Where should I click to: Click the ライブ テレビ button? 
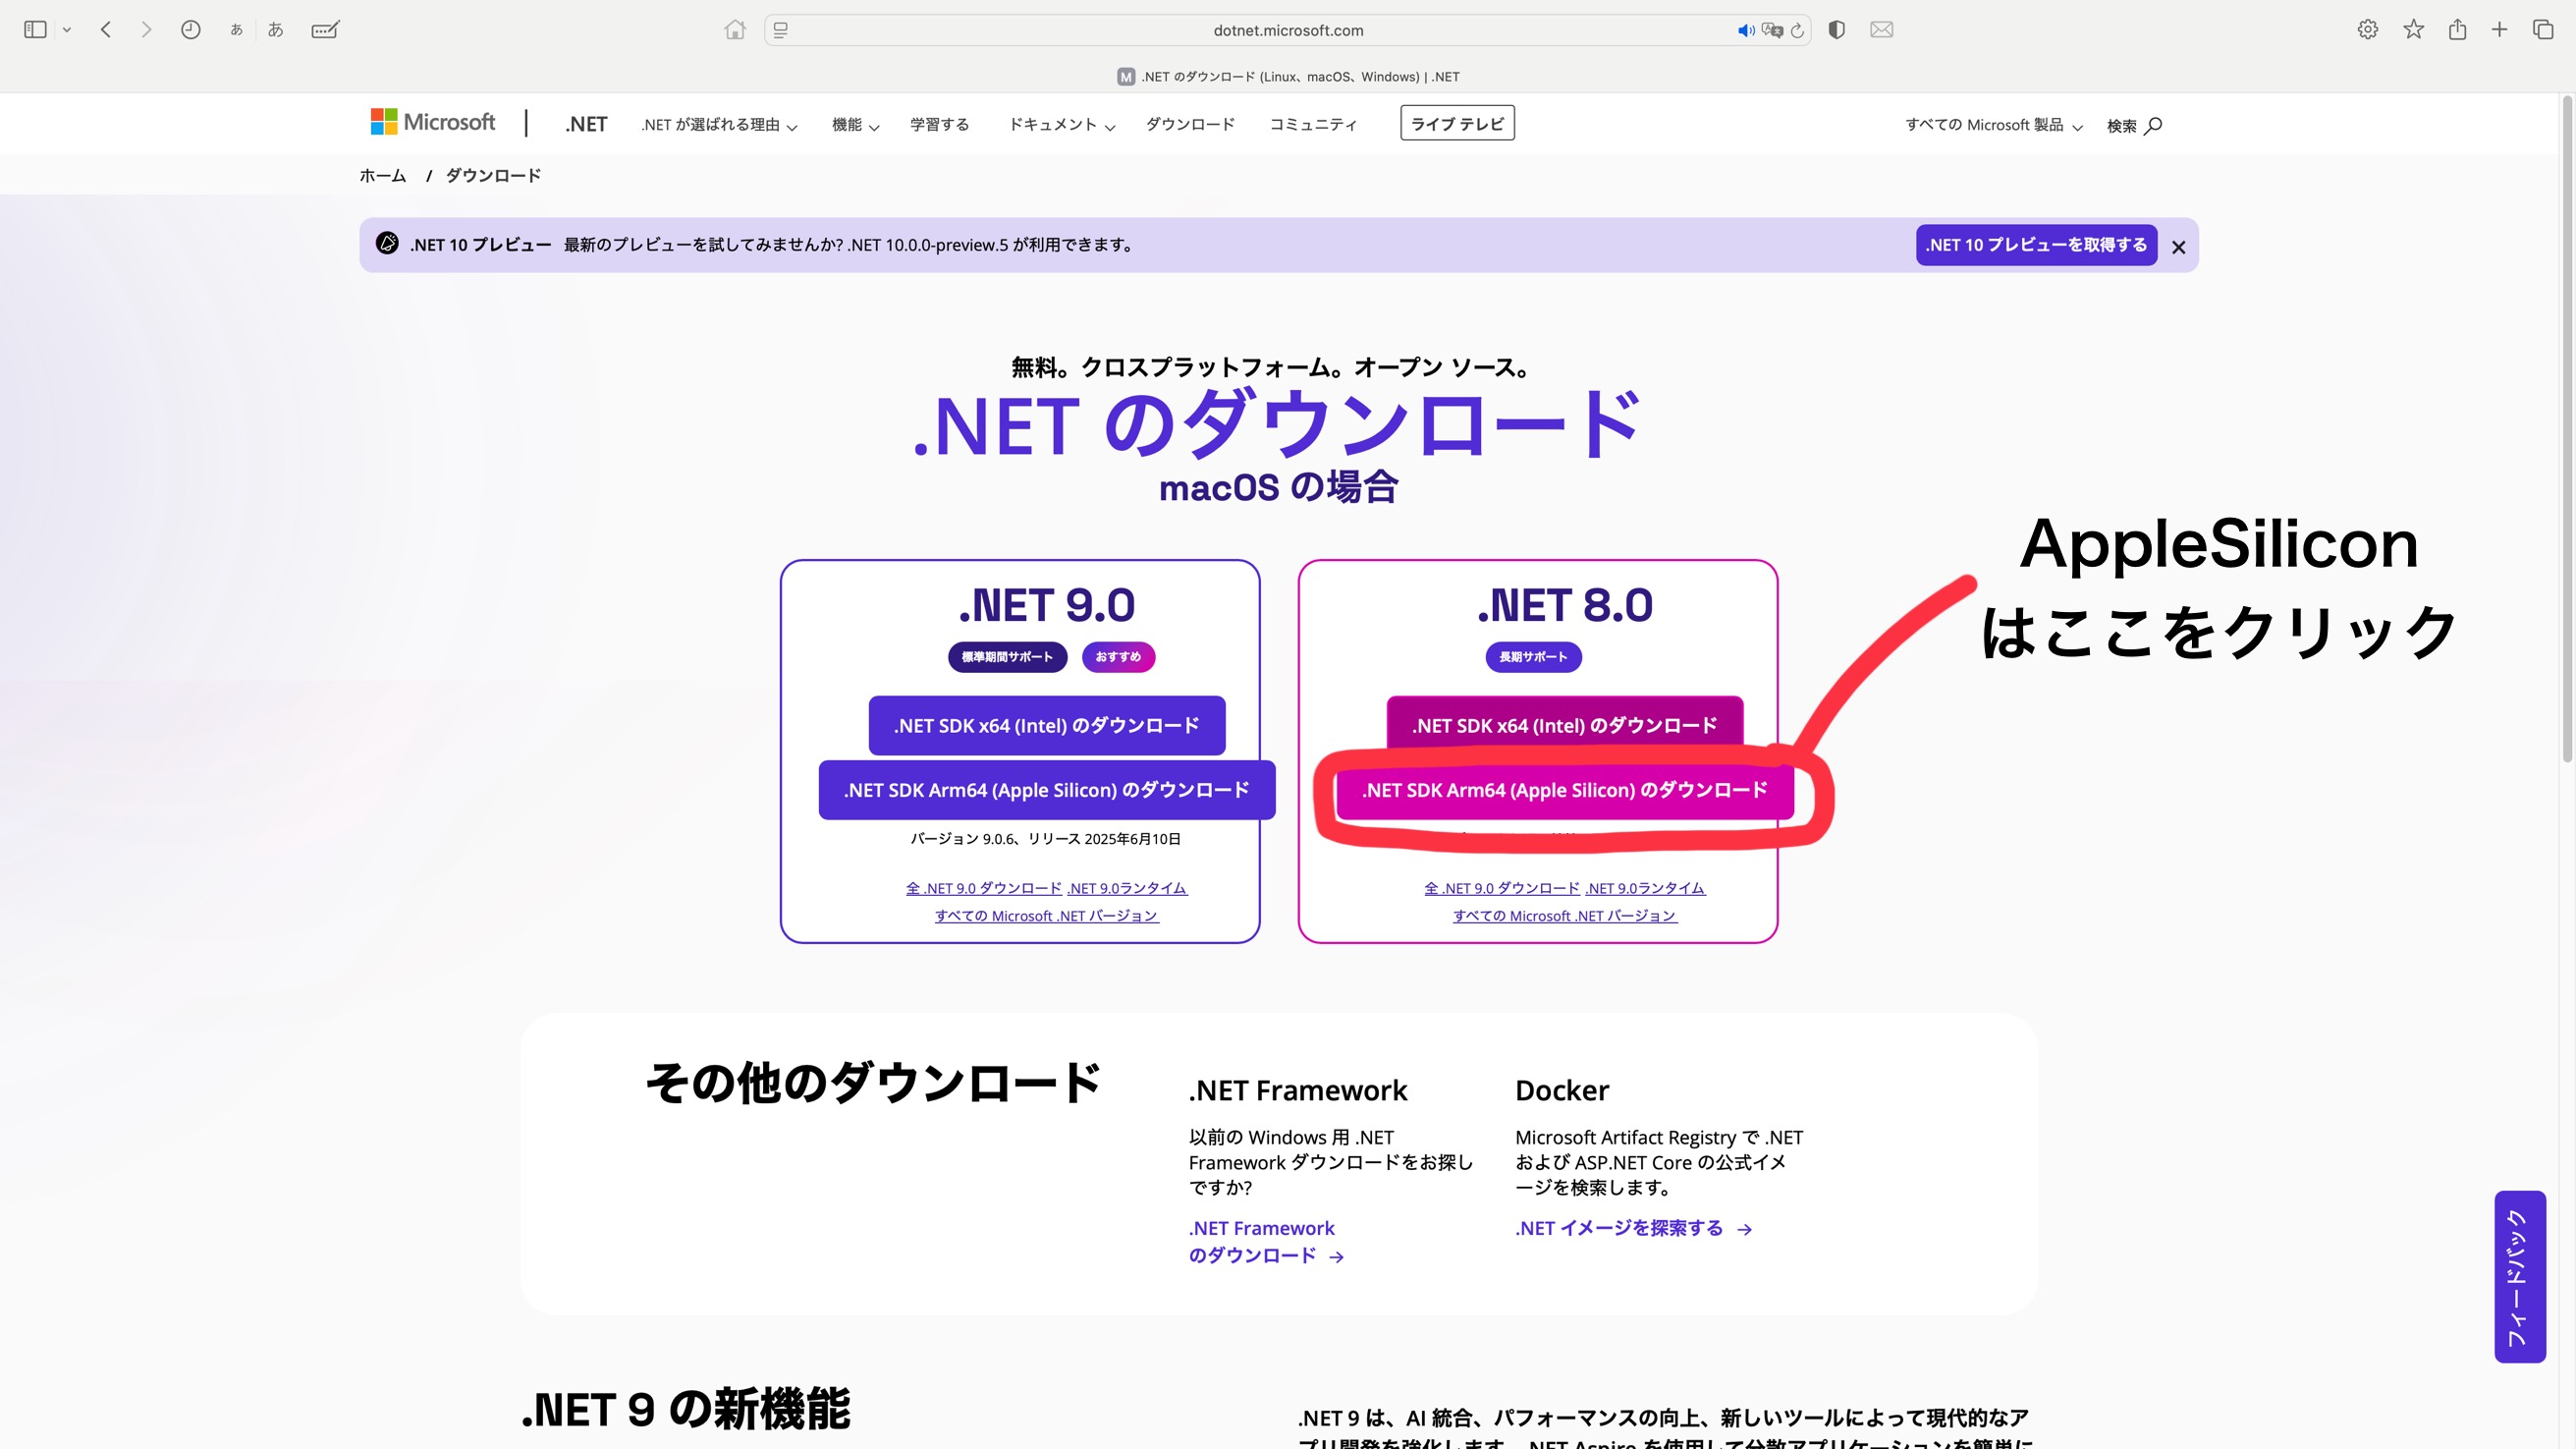(x=1457, y=123)
